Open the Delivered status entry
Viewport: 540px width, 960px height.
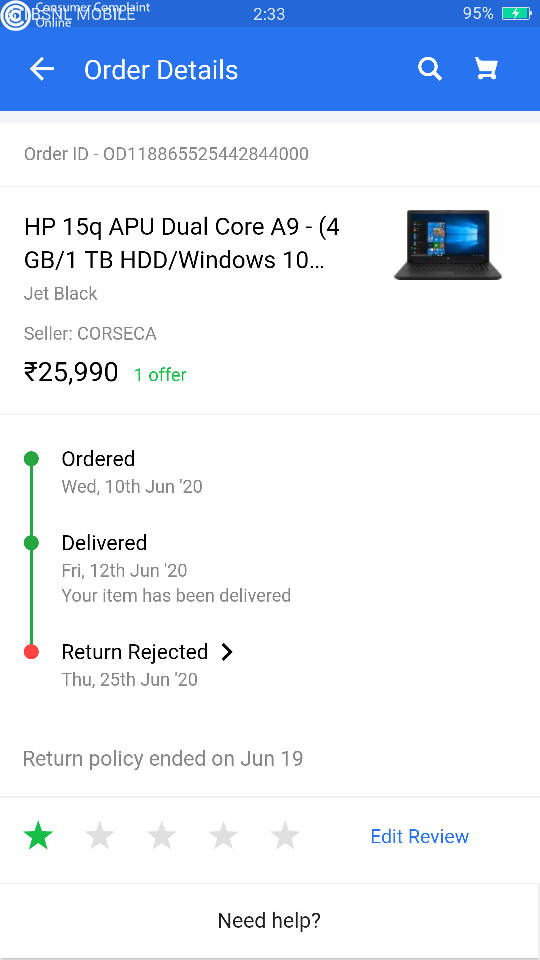point(176,569)
